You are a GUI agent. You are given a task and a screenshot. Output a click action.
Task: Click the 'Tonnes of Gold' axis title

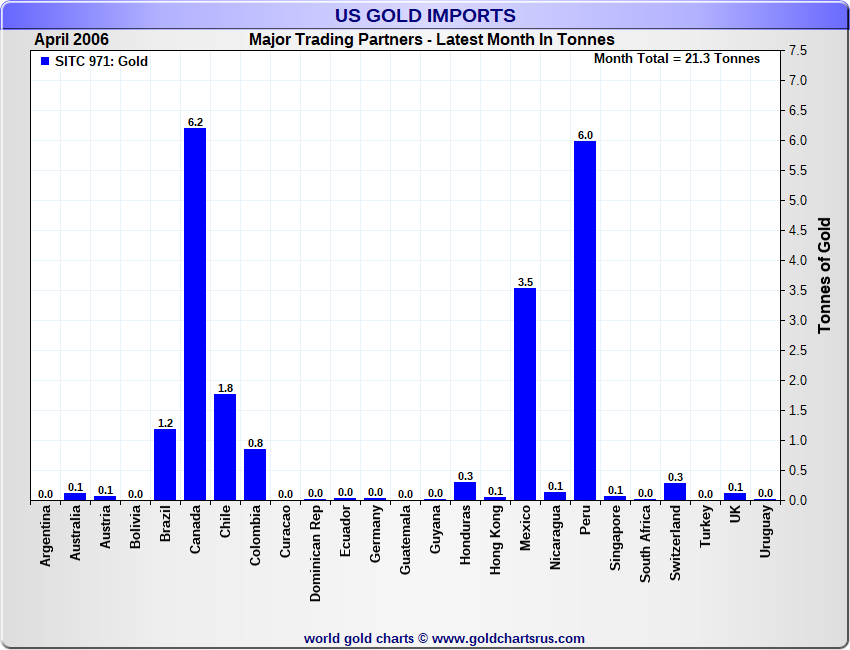pos(825,275)
